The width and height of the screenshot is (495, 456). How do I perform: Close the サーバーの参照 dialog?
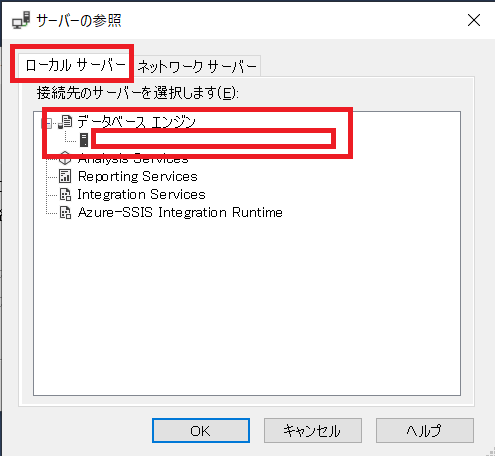(x=474, y=20)
